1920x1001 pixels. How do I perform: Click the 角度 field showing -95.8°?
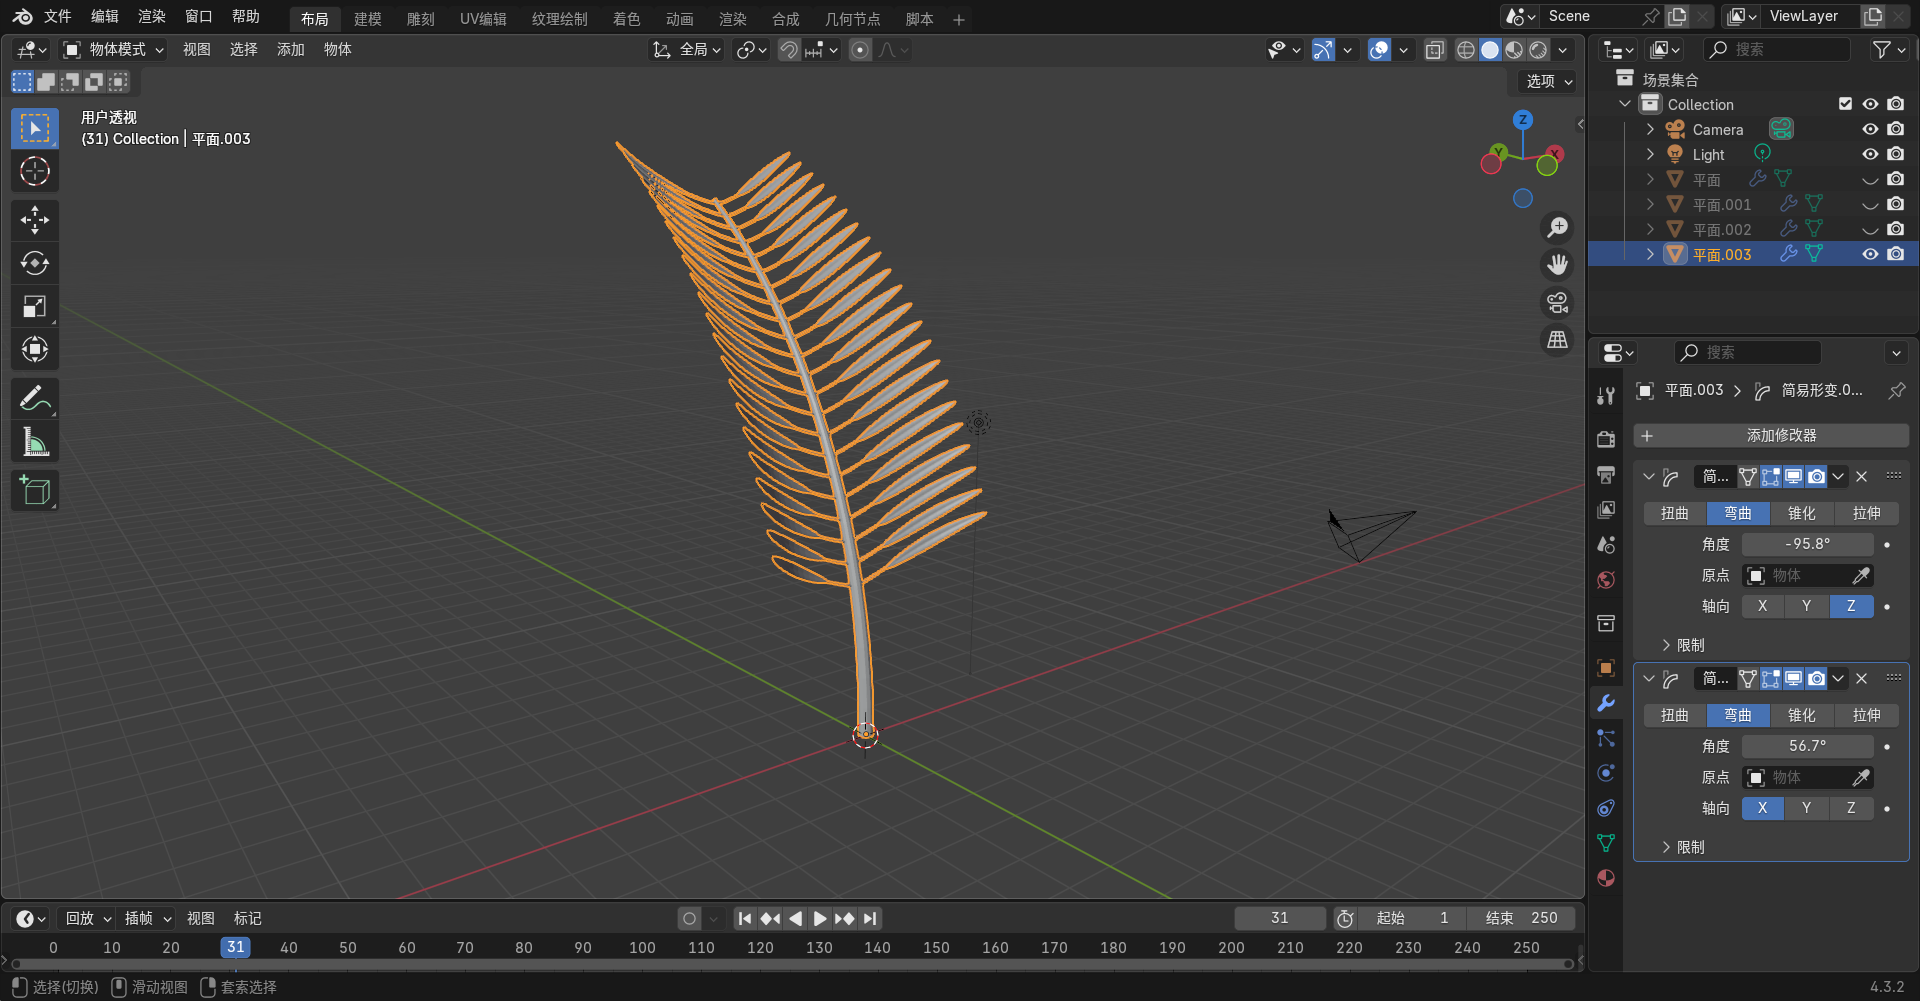(x=1807, y=544)
